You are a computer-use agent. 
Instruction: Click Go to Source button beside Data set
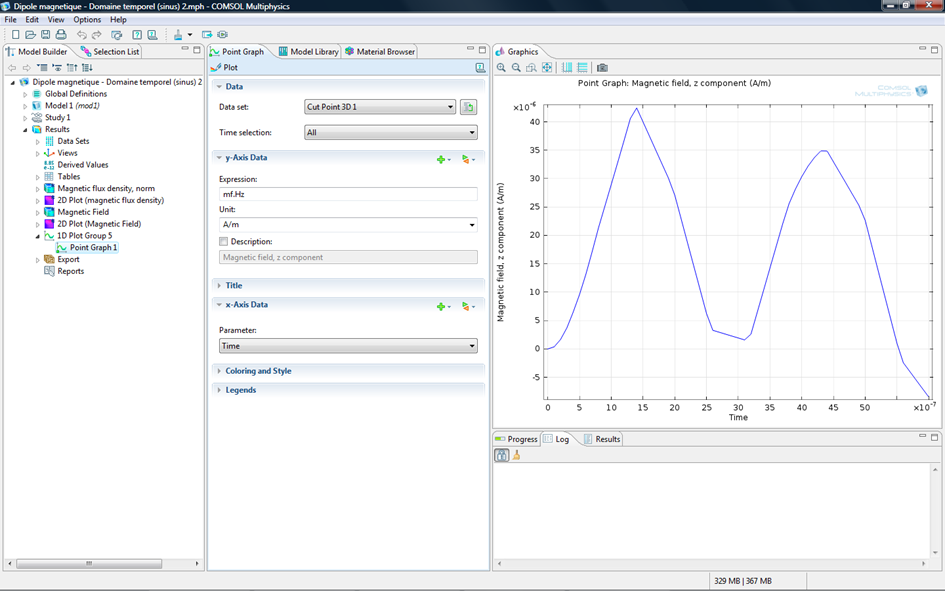[469, 107]
